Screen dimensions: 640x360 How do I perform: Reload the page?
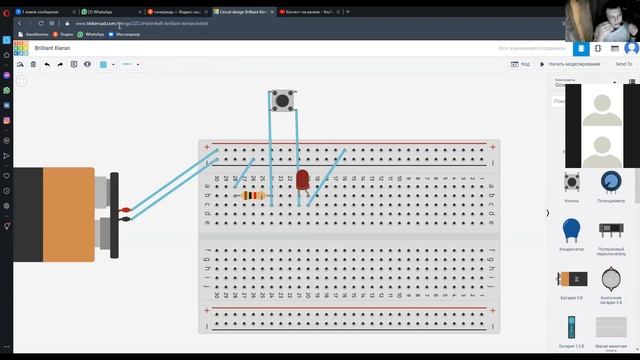point(41,24)
